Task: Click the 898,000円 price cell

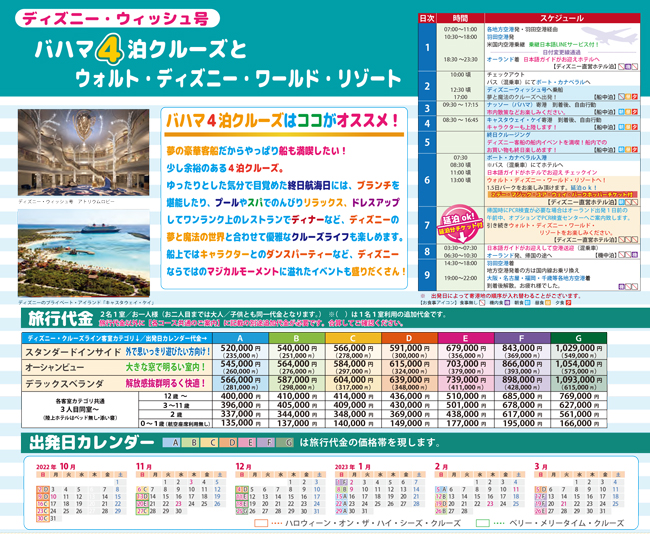Action: [x=522, y=383]
